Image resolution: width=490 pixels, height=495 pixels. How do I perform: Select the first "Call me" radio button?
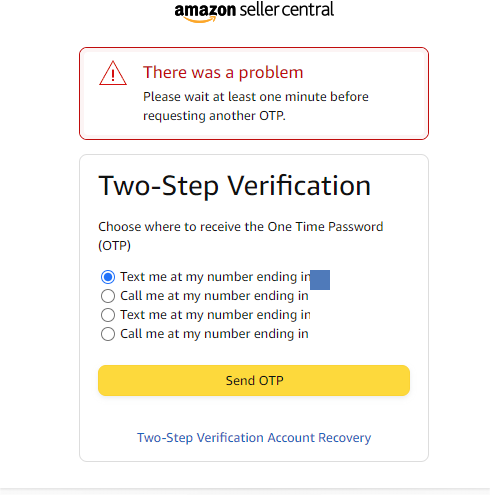108,296
